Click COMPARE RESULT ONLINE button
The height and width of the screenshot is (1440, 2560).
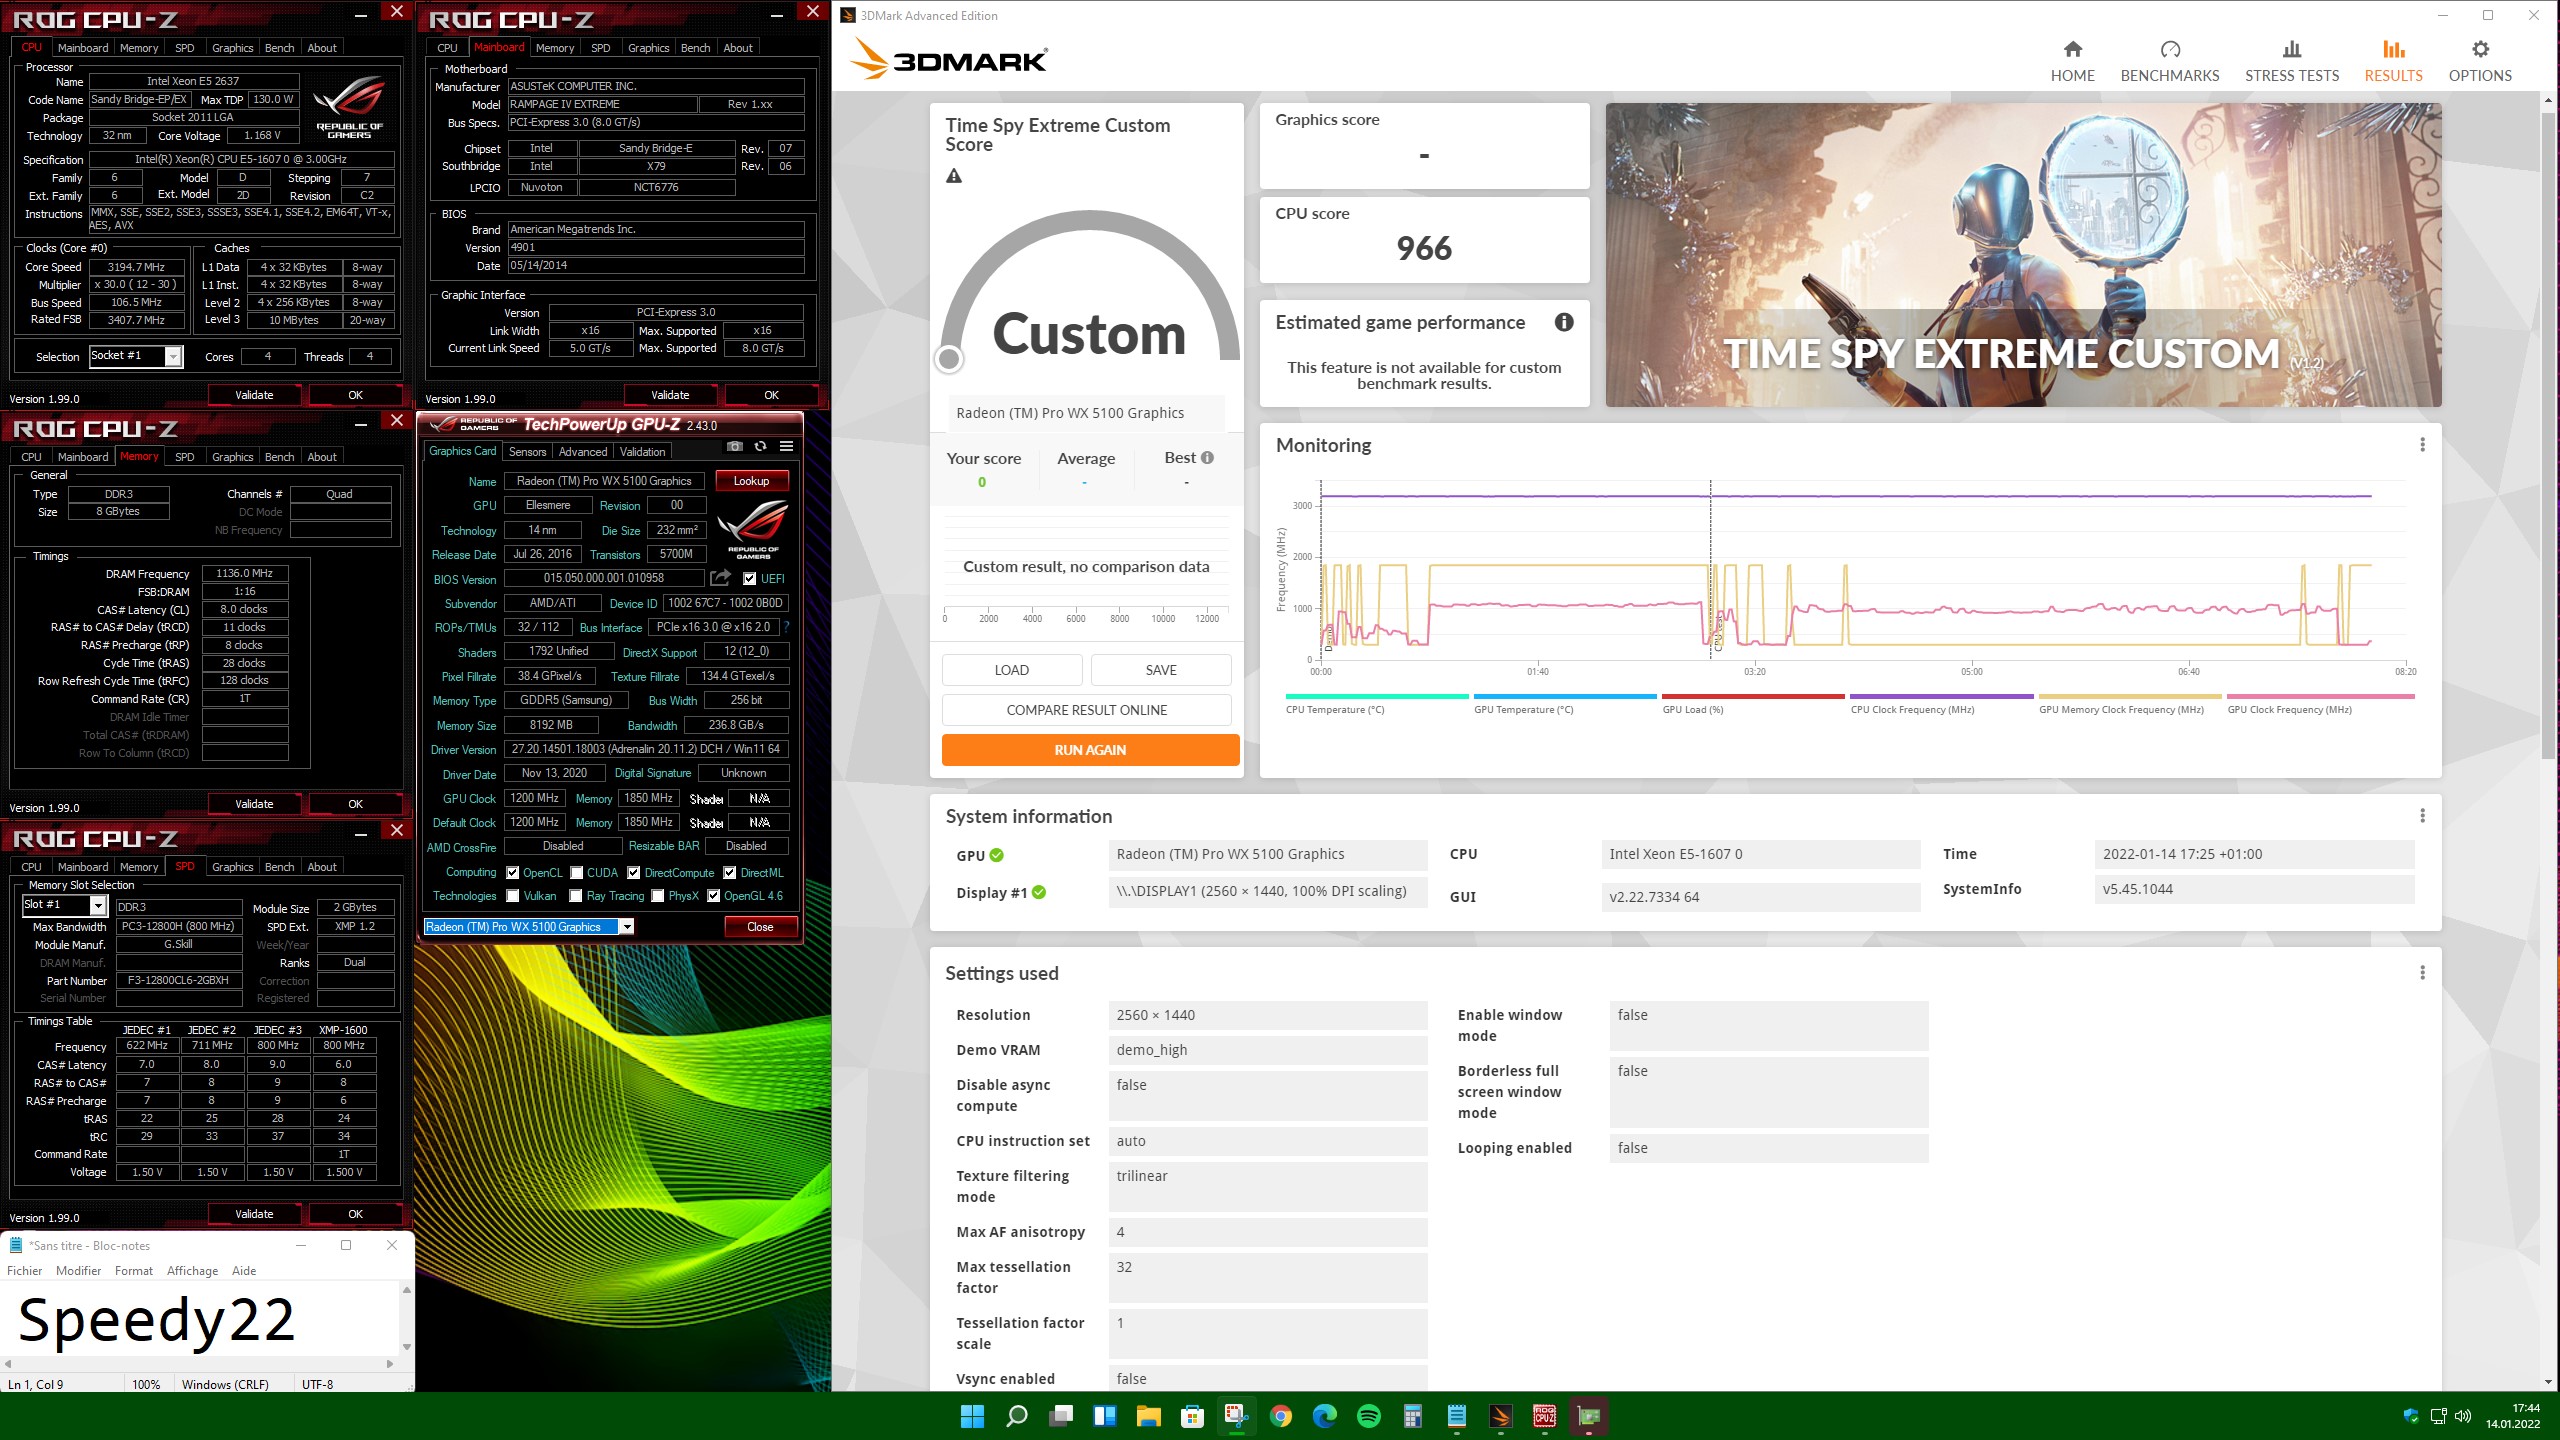coord(1086,710)
